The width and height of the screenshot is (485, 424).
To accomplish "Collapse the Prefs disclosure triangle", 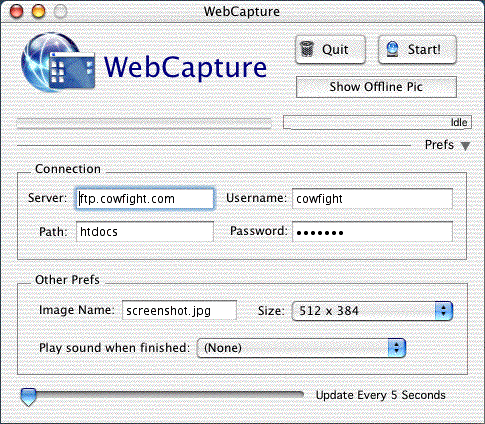I will click(x=465, y=146).
